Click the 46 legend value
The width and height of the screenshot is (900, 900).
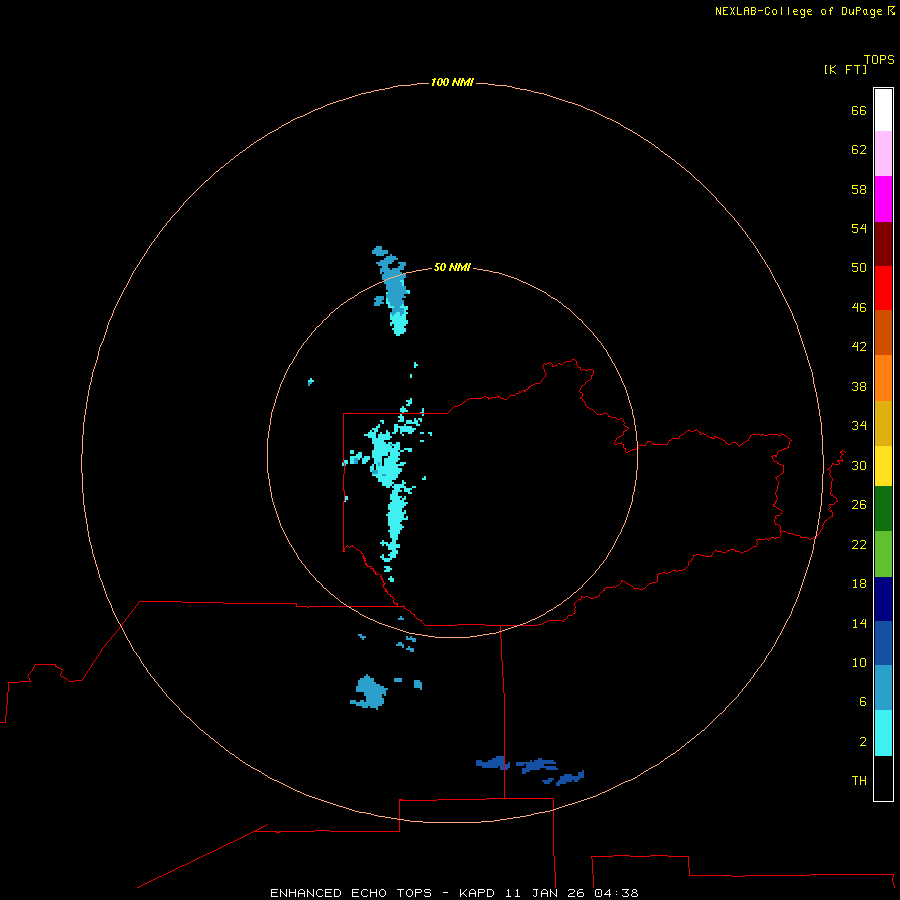(x=859, y=307)
